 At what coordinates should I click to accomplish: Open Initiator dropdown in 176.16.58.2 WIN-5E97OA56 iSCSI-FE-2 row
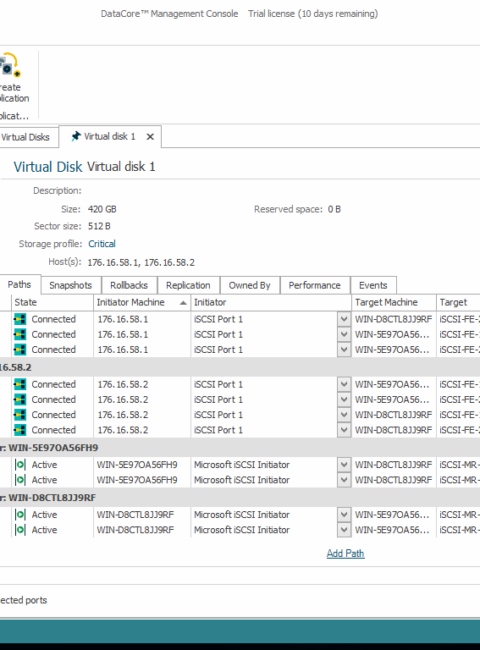(x=344, y=400)
